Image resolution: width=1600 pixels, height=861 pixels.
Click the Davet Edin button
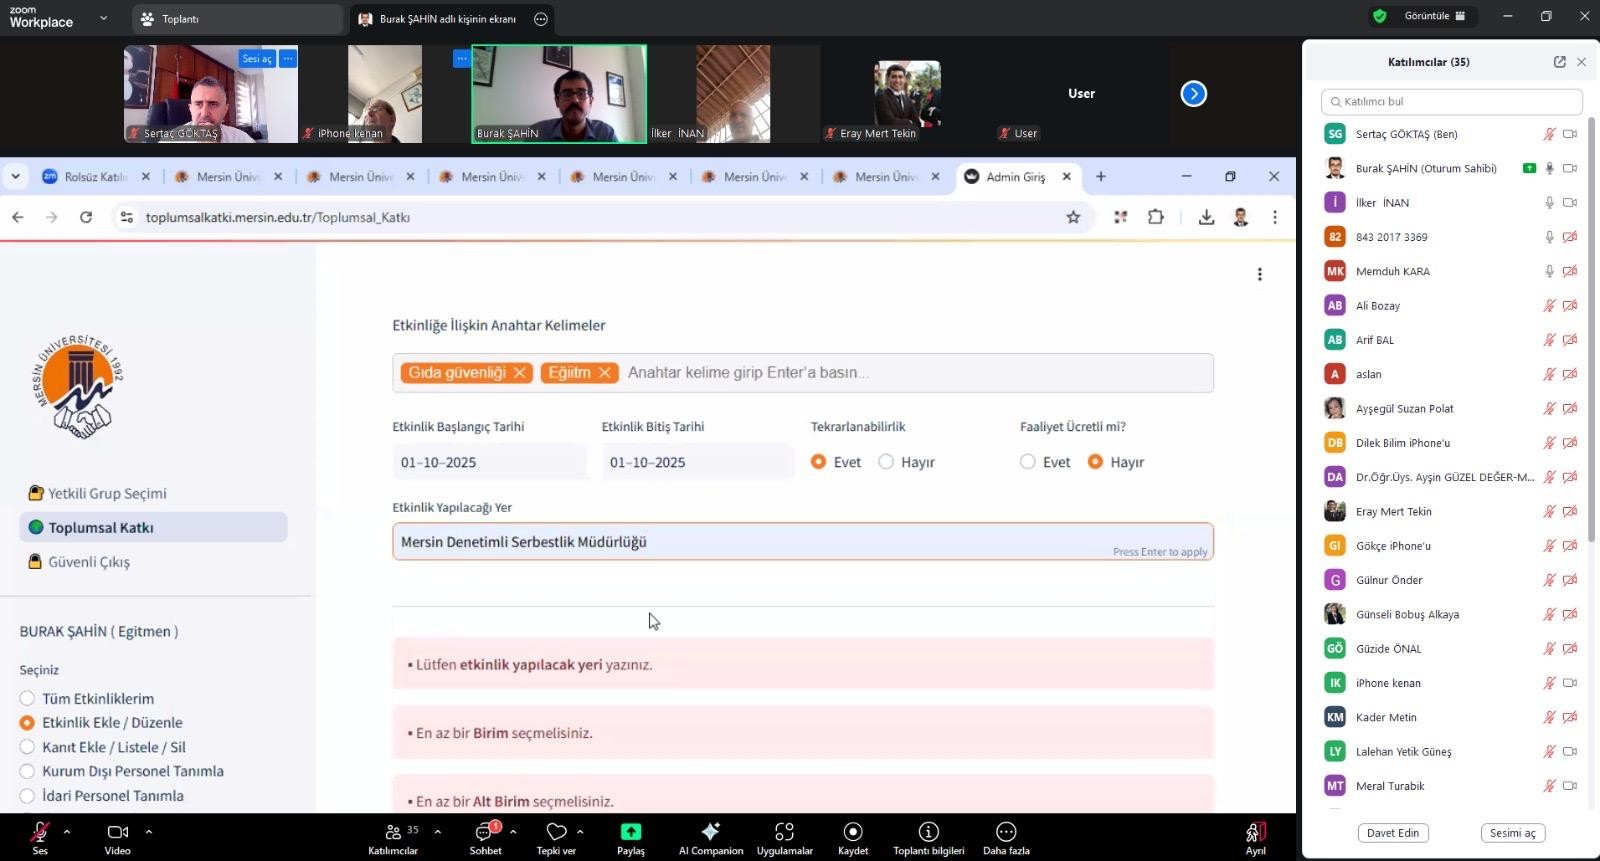pyautogui.click(x=1393, y=833)
